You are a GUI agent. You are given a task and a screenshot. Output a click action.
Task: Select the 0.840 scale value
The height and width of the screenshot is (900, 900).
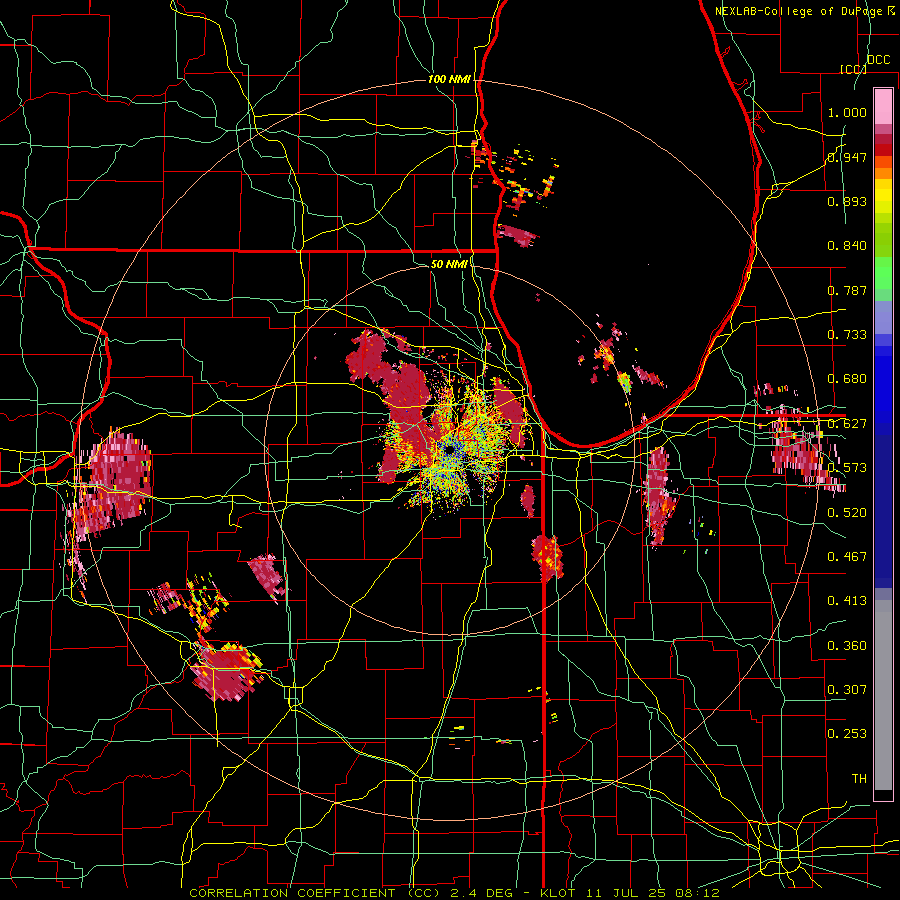[x=847, y=246]
